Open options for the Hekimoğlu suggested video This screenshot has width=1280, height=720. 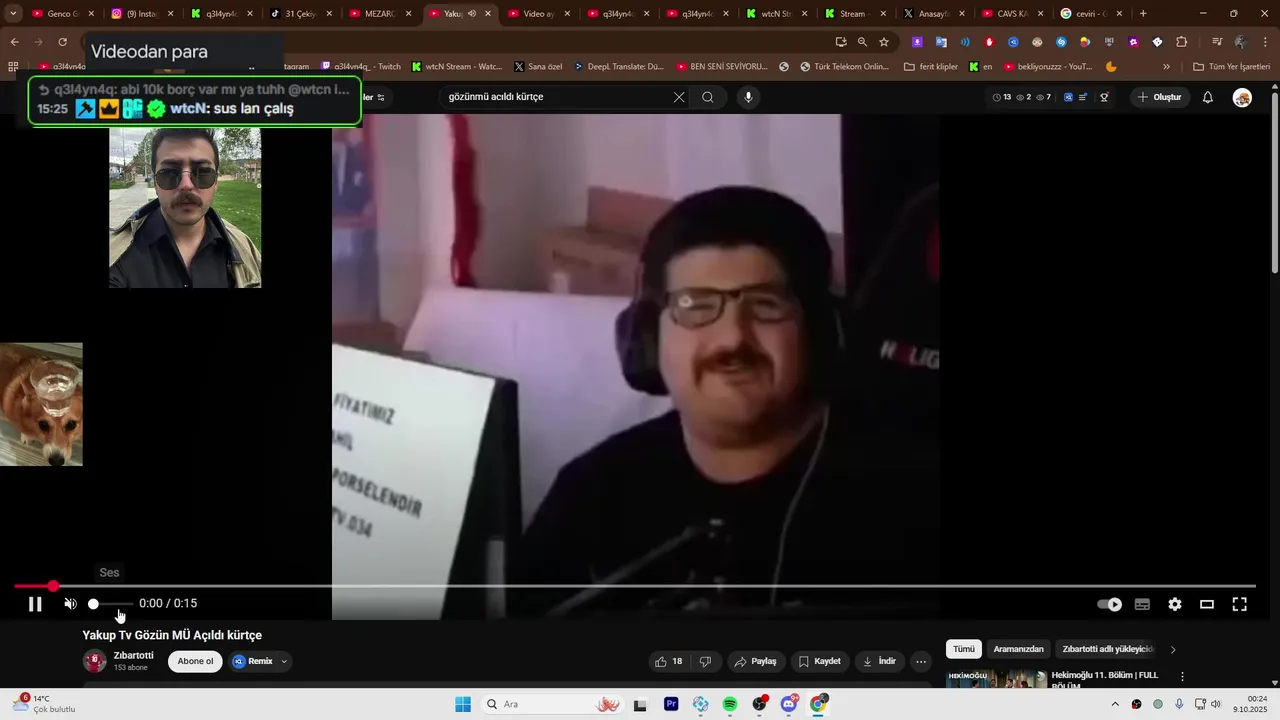[1182, 677]
